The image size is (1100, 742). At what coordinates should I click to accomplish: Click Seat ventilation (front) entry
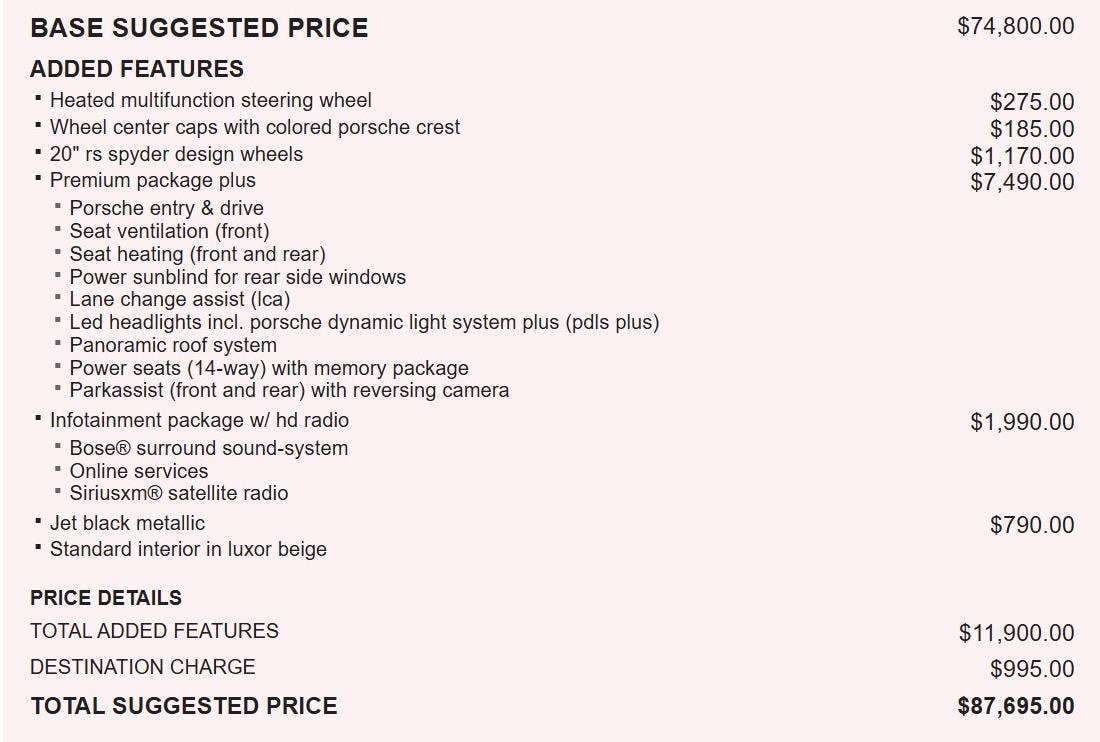click(x=169, y=231)
